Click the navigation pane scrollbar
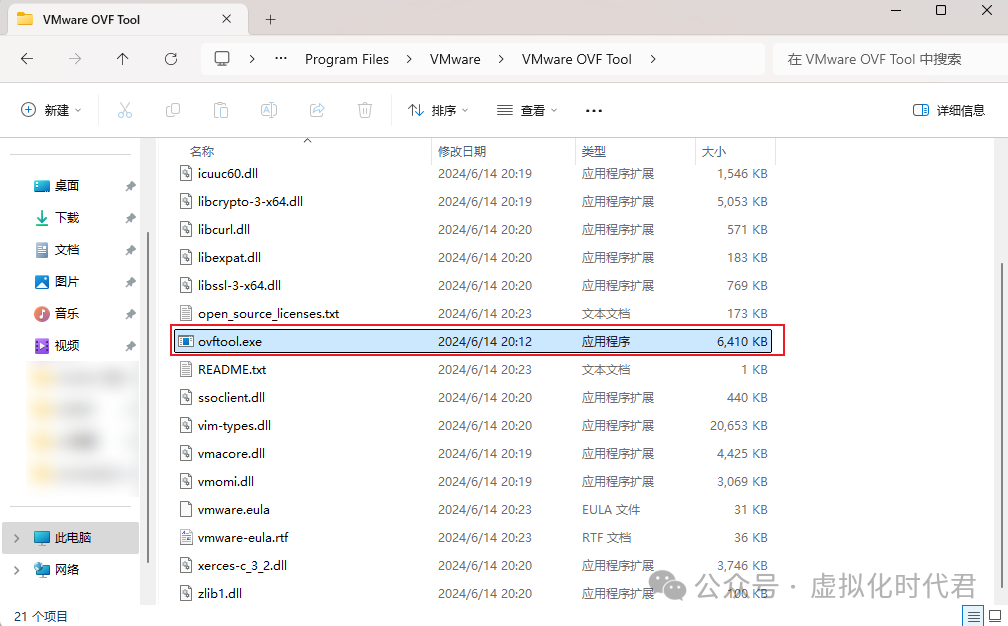The image size is (1008, 626). tap(148, 397)
